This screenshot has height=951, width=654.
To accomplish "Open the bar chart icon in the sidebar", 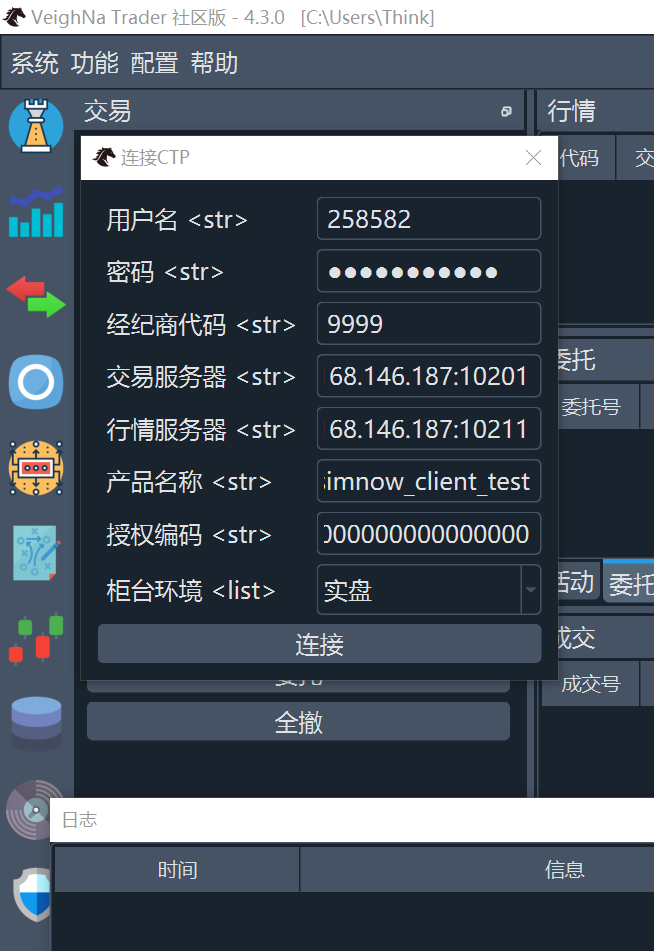I will pyautogui.click(x=36, y=211).
